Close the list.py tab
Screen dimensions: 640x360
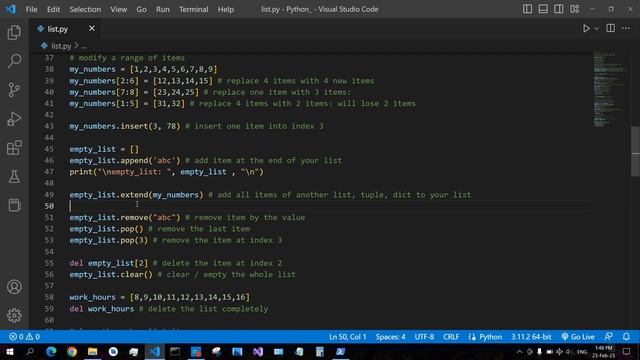[91, 29]
